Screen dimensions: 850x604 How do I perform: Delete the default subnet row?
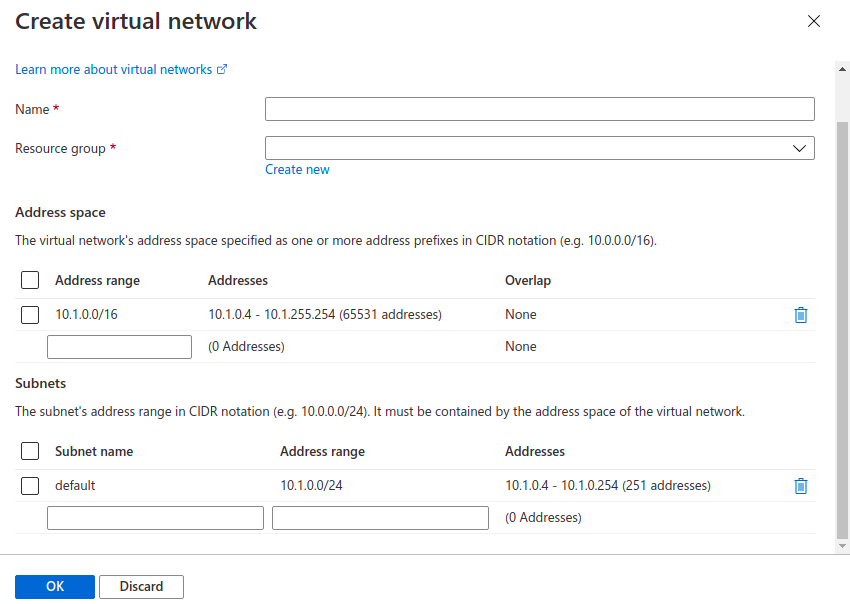(x=800, y=486)
